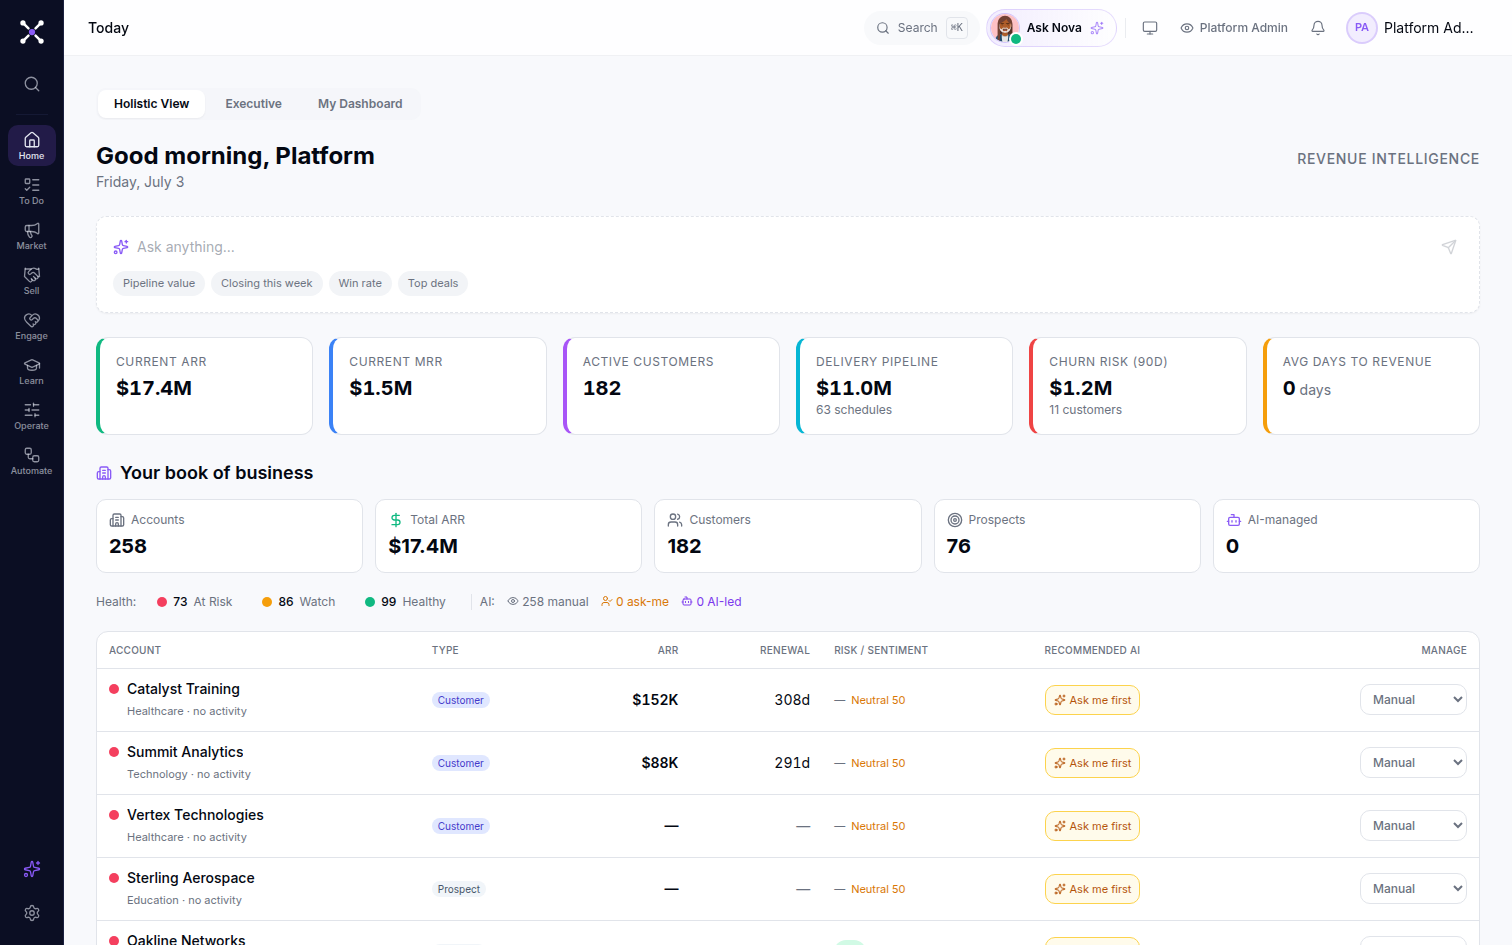Screen dimensions: 1512x945
Task: Click the send arrow in Ask anything
Action: click(x=1449, y=247)
